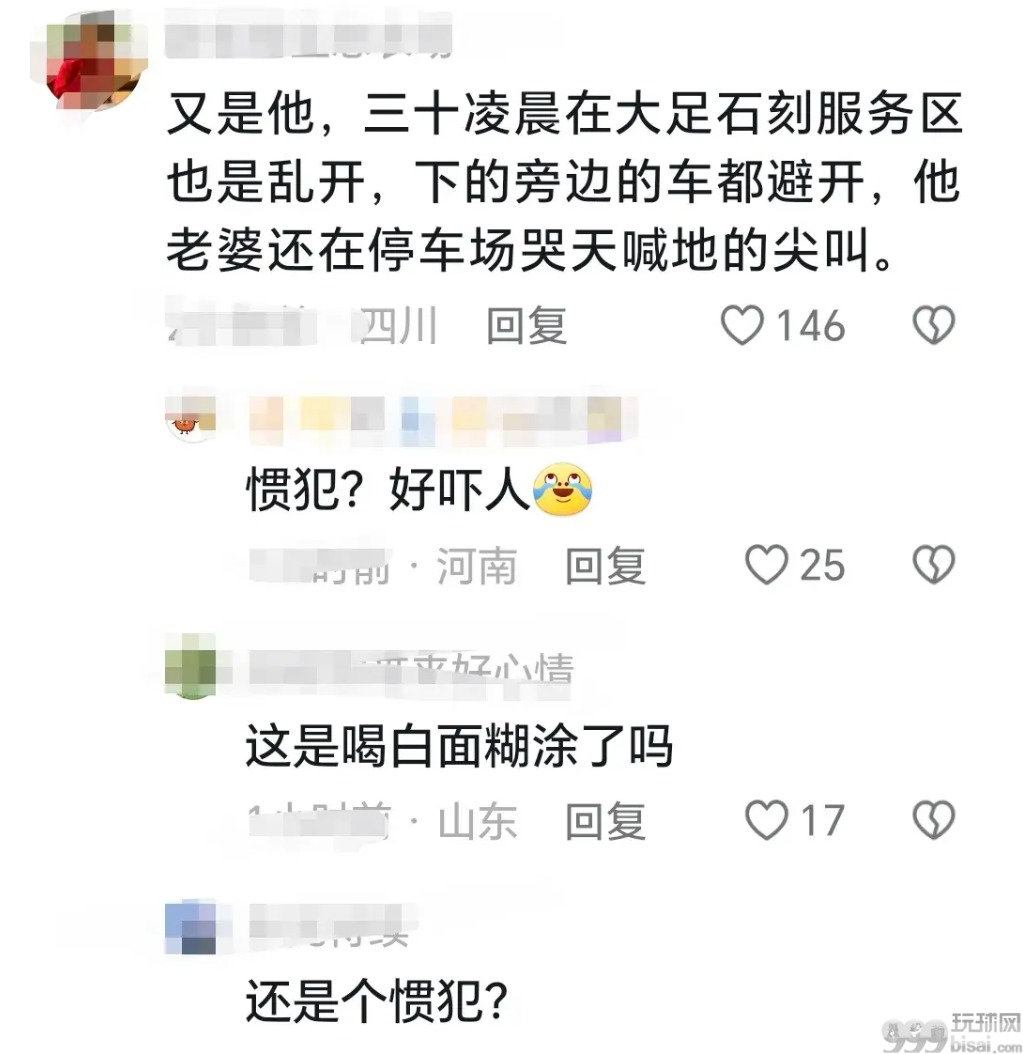Select the comment text 还是个惯犯？

pos(376,1002)
